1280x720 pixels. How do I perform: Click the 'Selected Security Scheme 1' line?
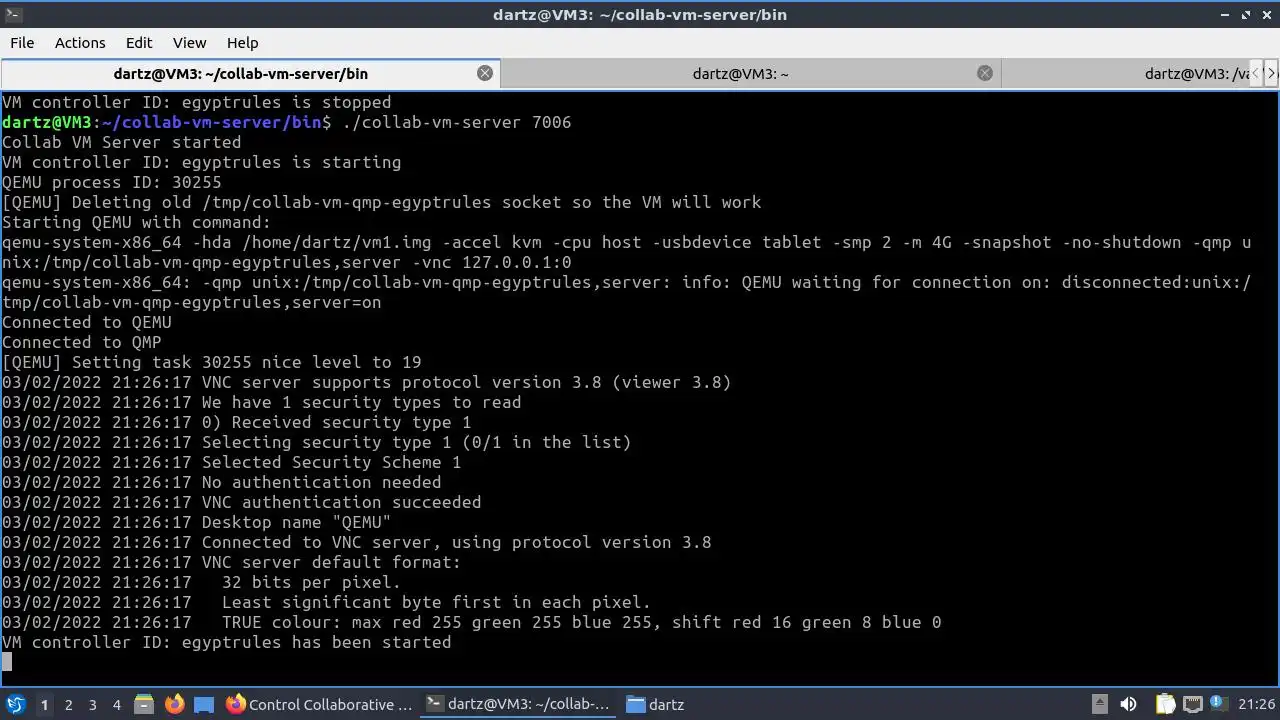point(232,462)
